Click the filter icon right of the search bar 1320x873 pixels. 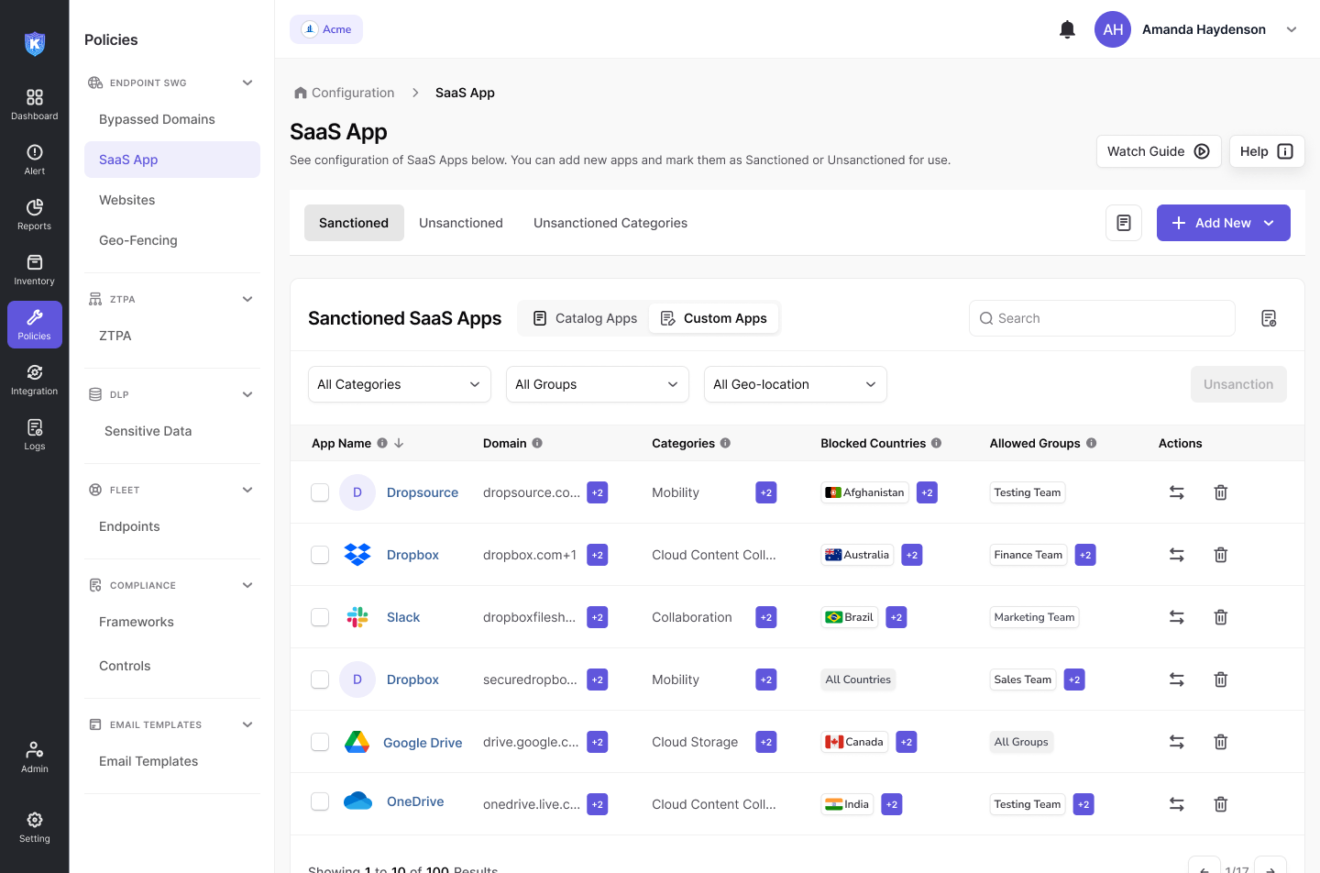(1268, 318)
